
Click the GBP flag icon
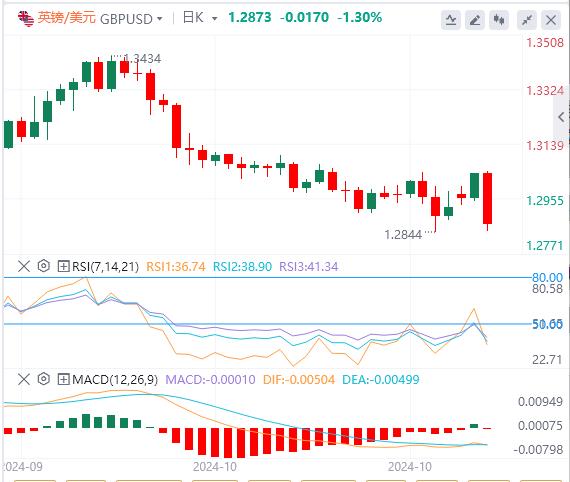click(x=26, y=18)
